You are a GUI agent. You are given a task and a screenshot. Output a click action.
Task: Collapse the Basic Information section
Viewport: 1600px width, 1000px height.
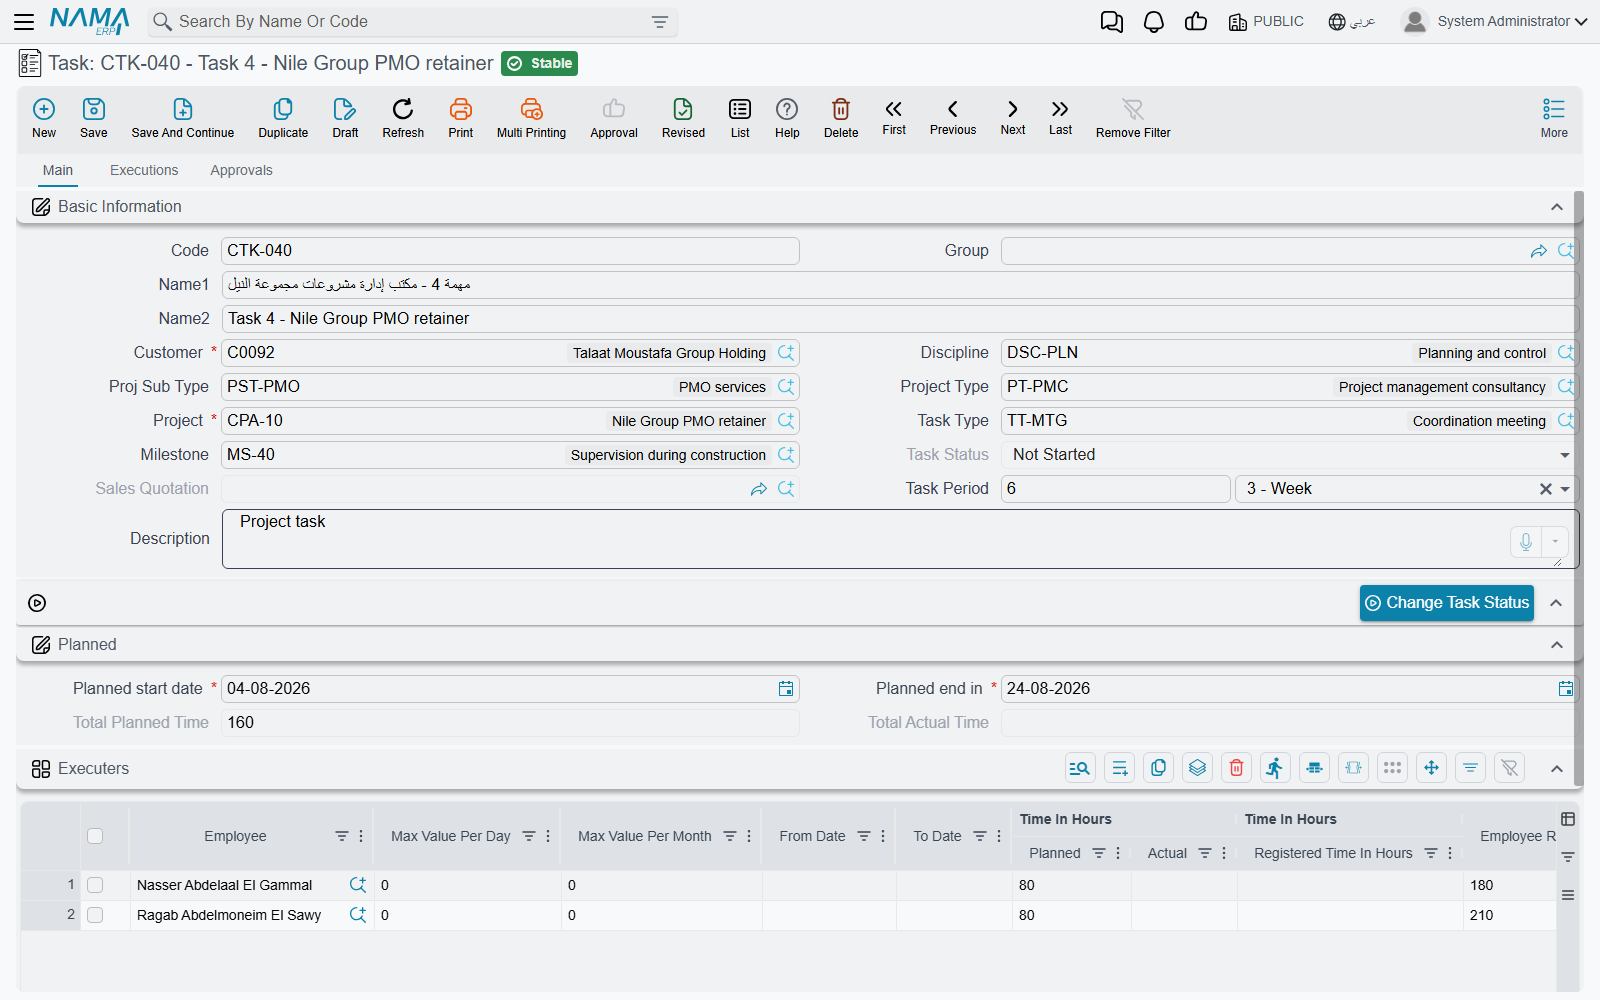[1557, 207]
